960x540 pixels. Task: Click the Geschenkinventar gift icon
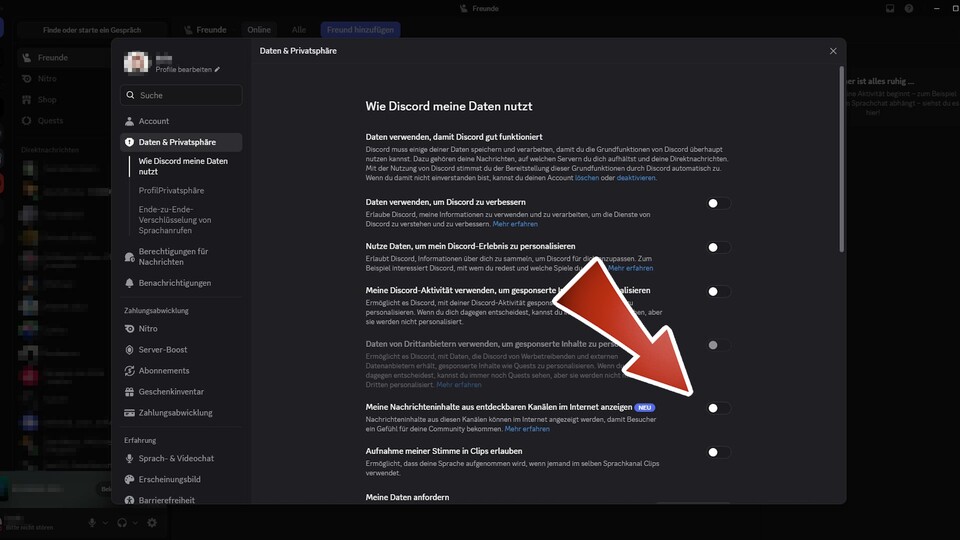[x=129, y=392]
